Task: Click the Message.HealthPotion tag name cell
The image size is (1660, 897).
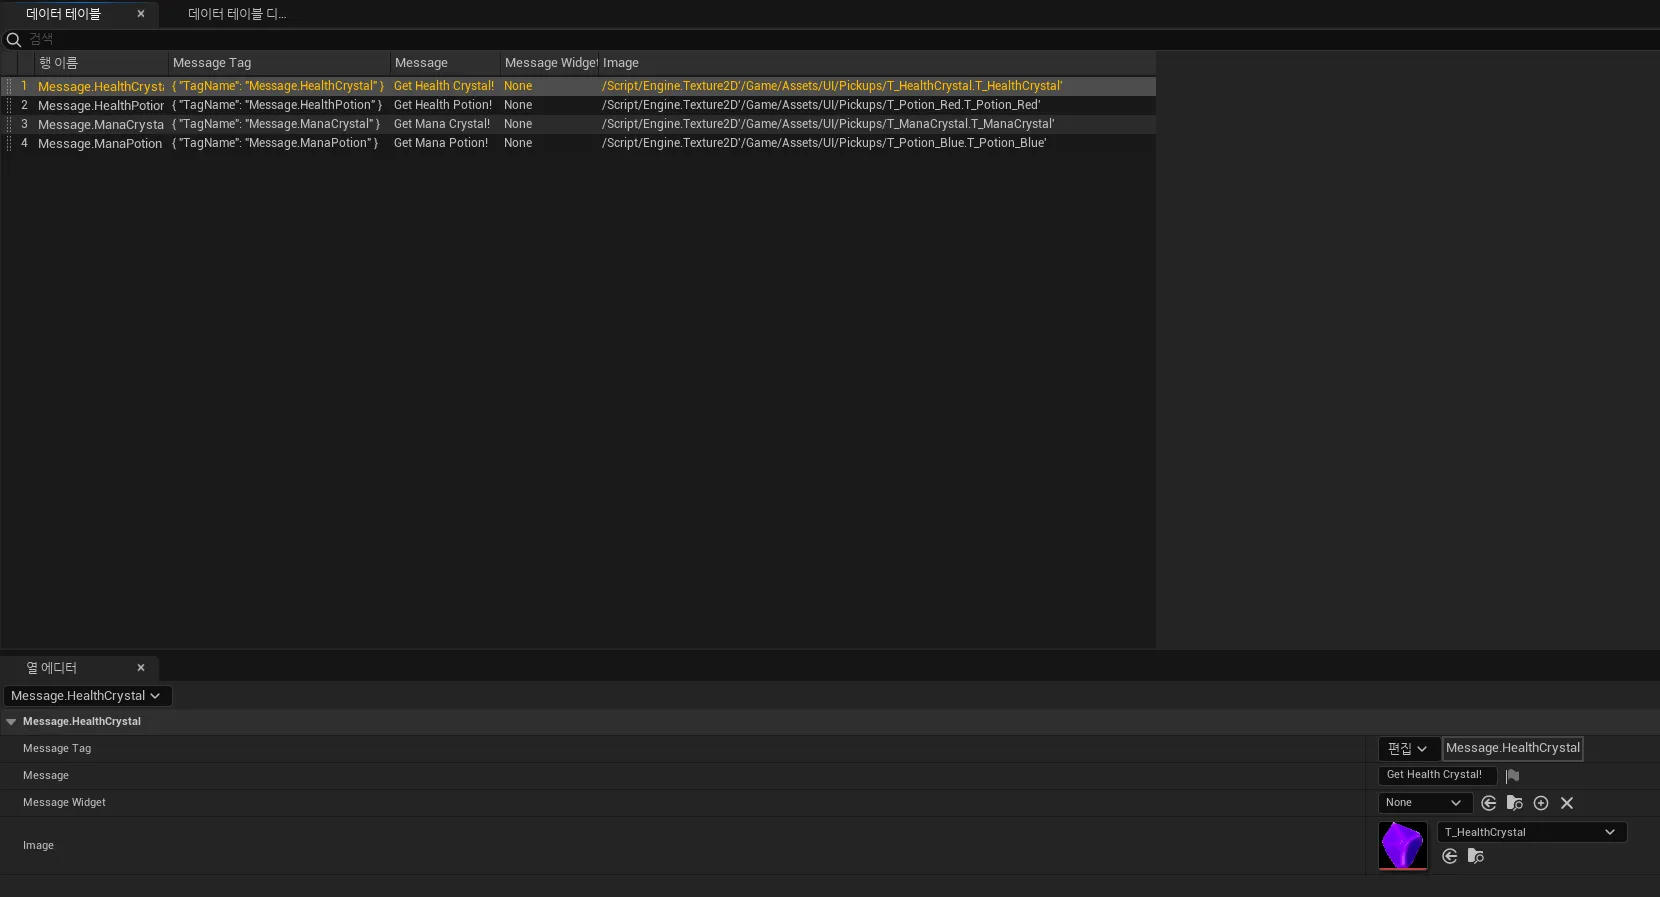Action: 277,105
